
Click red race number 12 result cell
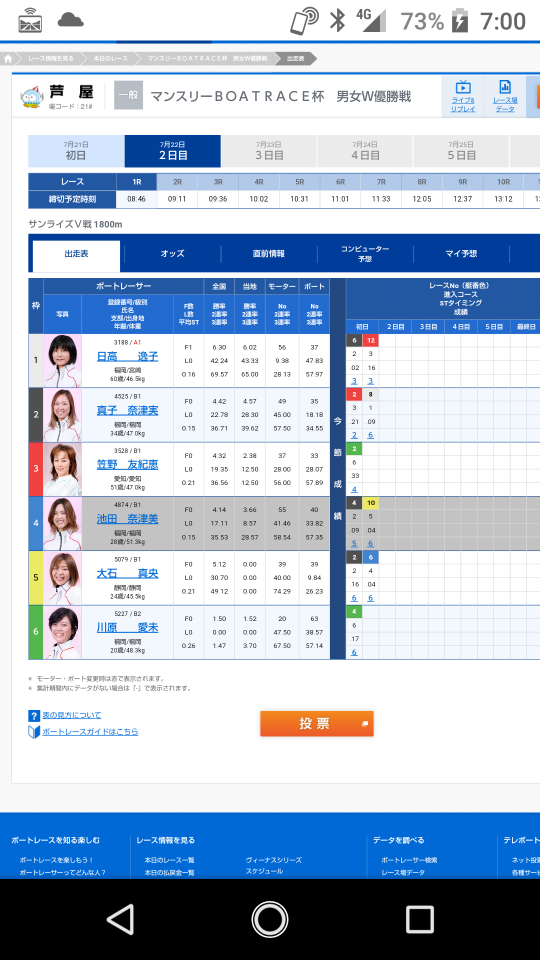point(370,340)
